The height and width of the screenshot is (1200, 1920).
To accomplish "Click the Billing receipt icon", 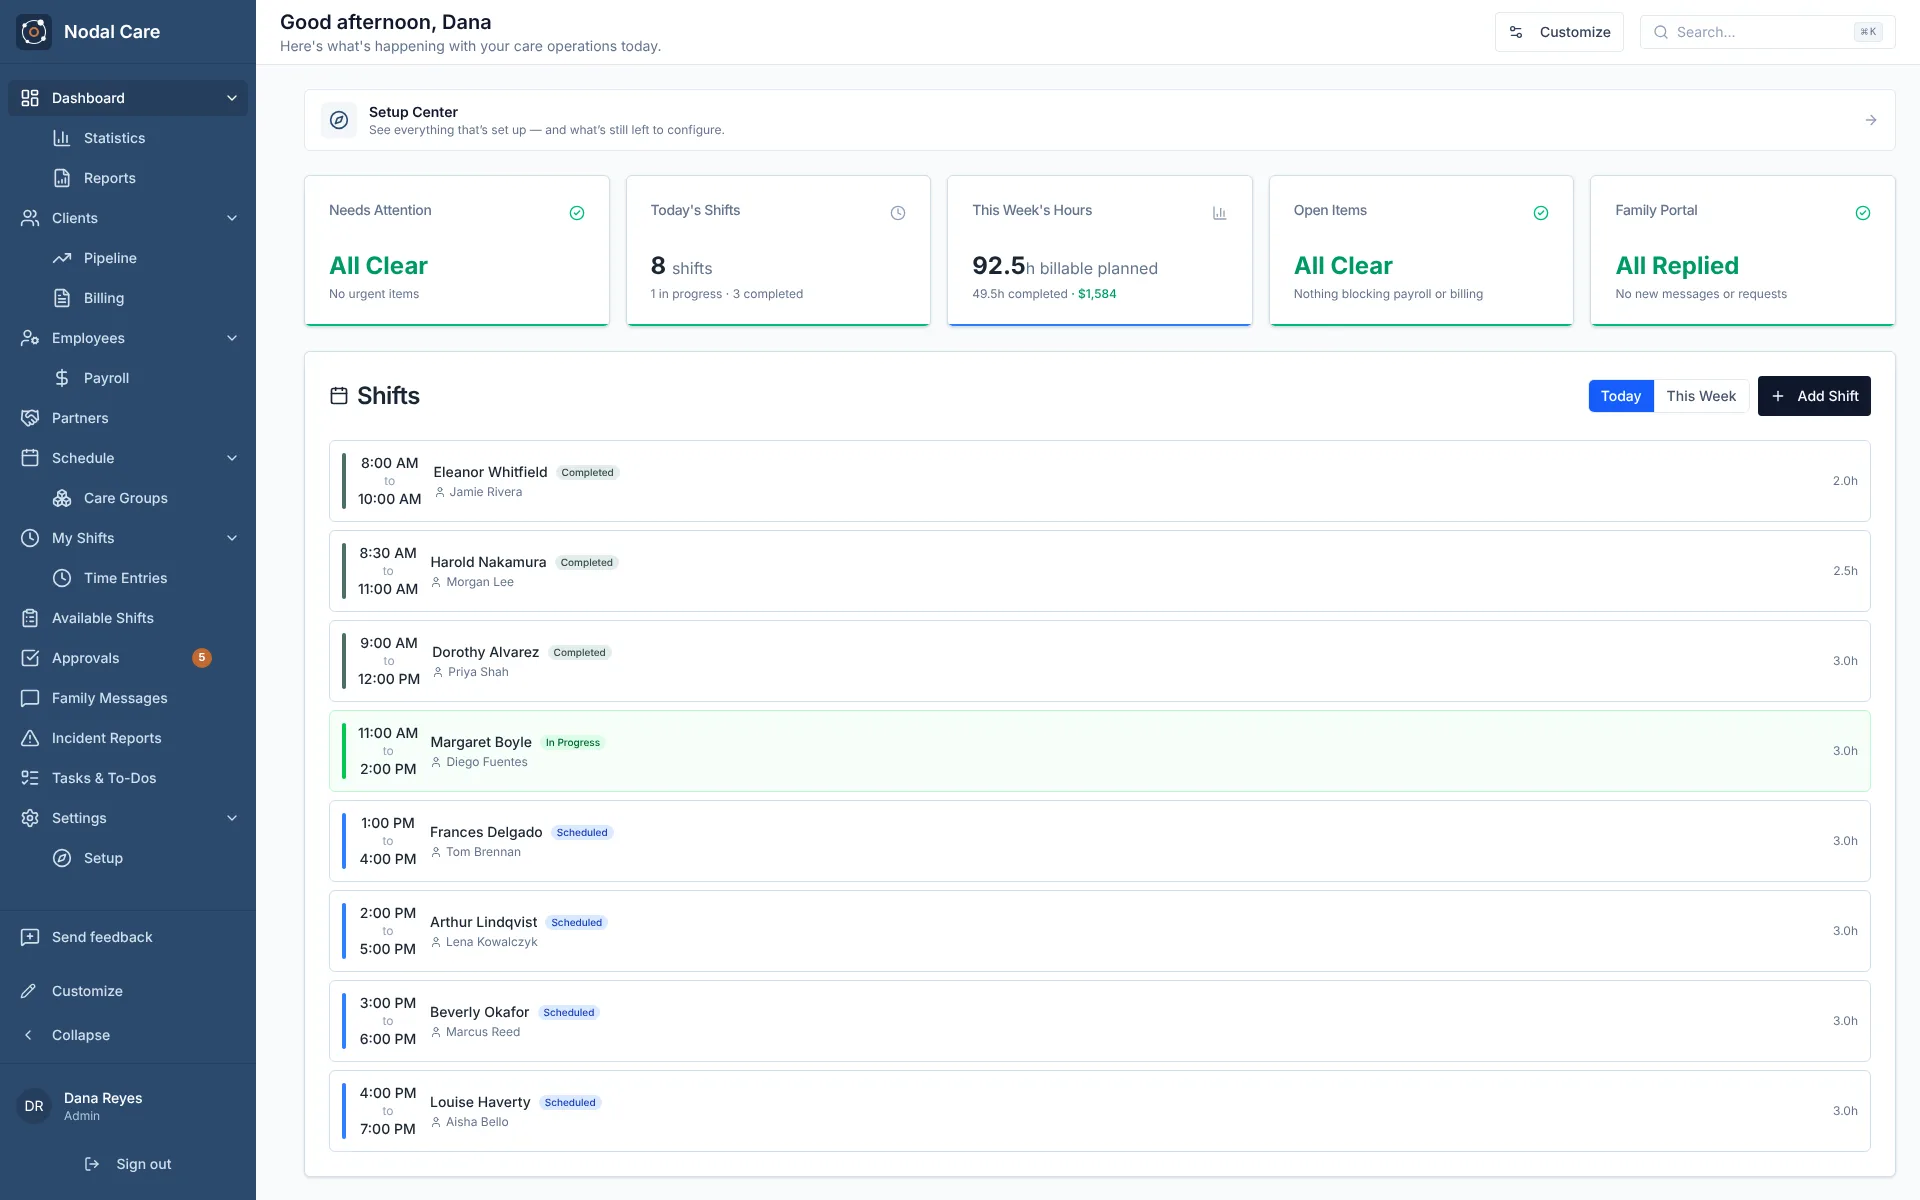I will 62,298.
